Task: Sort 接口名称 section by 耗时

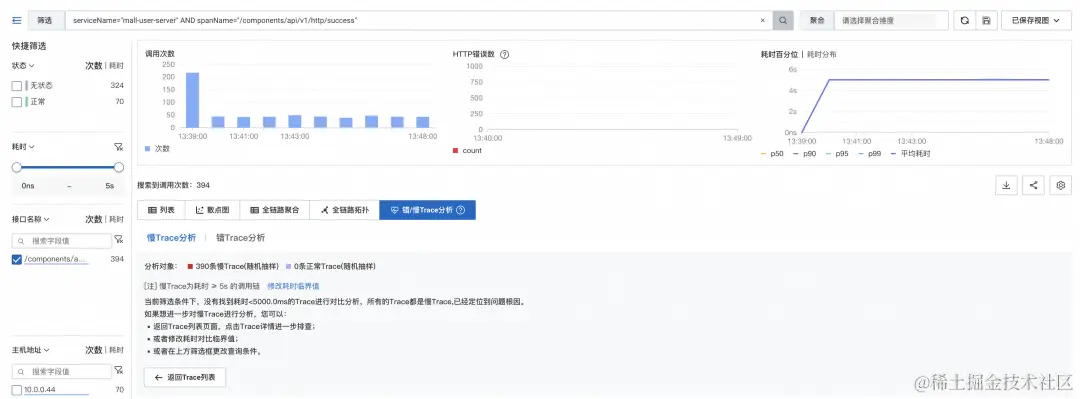Action: pyautogui.click(x=116, y=219)
